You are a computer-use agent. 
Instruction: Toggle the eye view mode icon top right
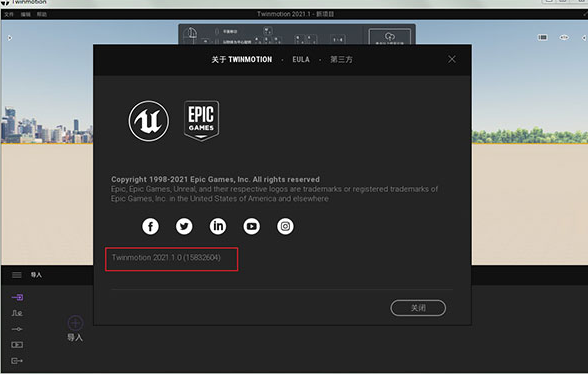pos(564,38)
